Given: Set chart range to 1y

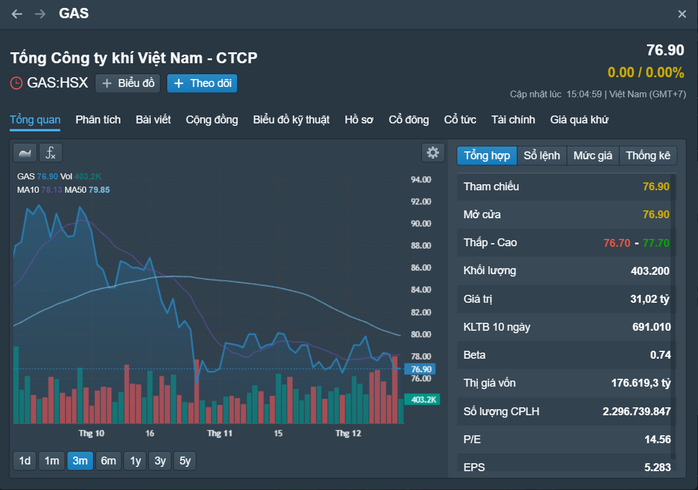Looking at the screenshot, I should tap(135, 461).
